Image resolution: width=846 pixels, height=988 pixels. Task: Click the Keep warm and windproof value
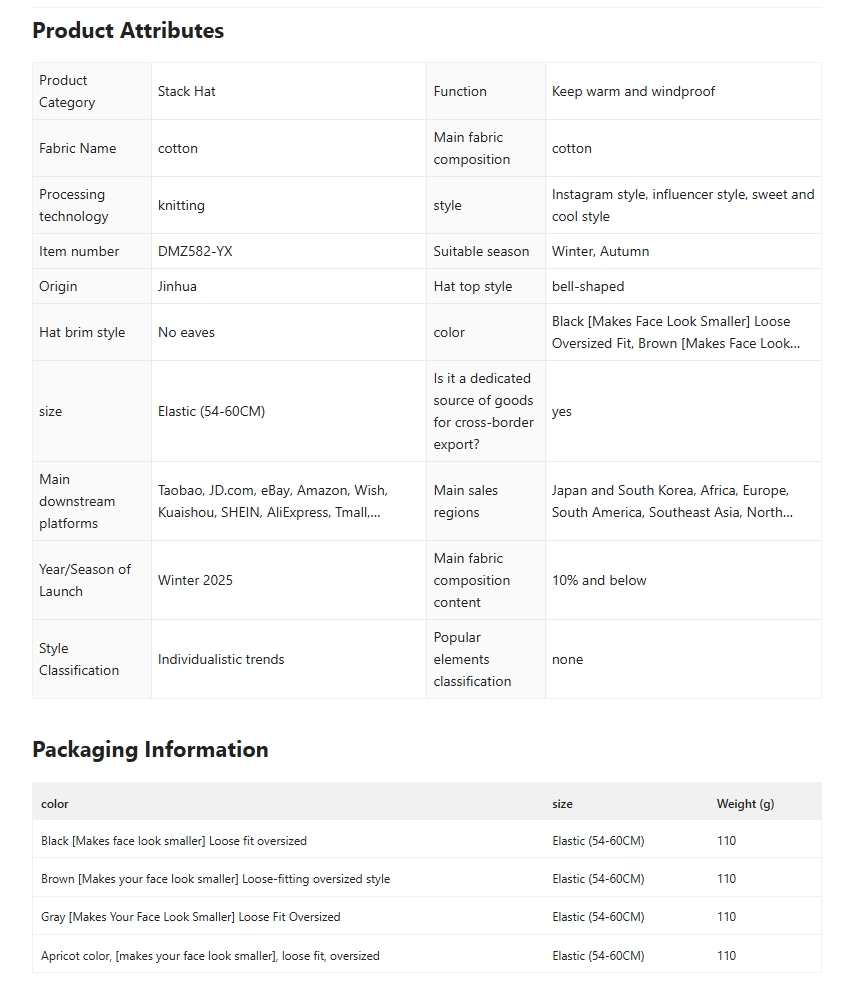(633, 91)
